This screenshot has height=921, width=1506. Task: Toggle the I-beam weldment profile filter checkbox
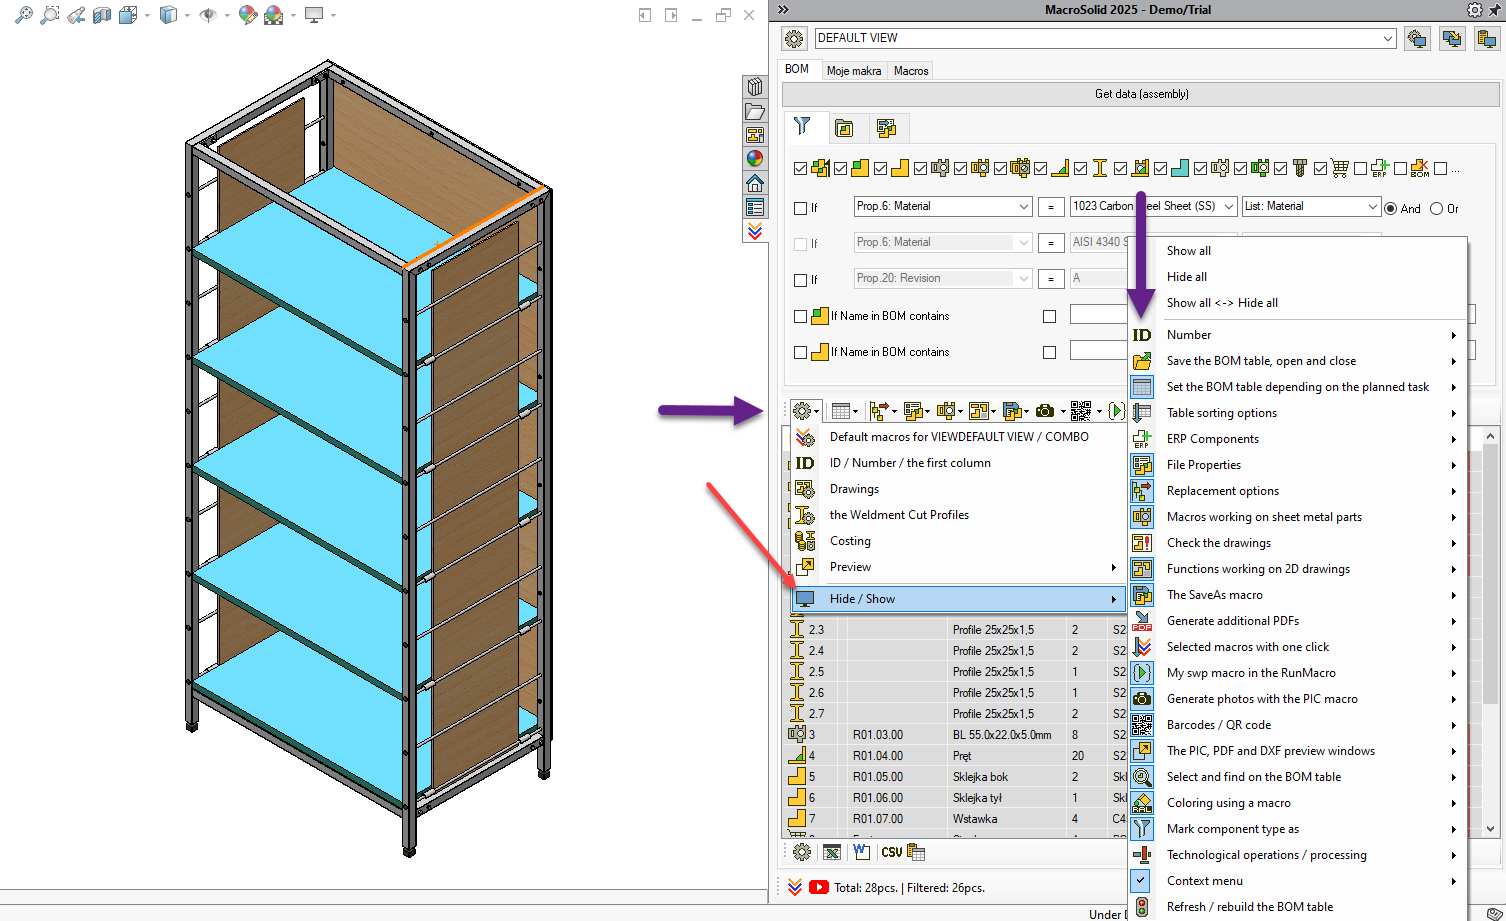point(1080,169)
